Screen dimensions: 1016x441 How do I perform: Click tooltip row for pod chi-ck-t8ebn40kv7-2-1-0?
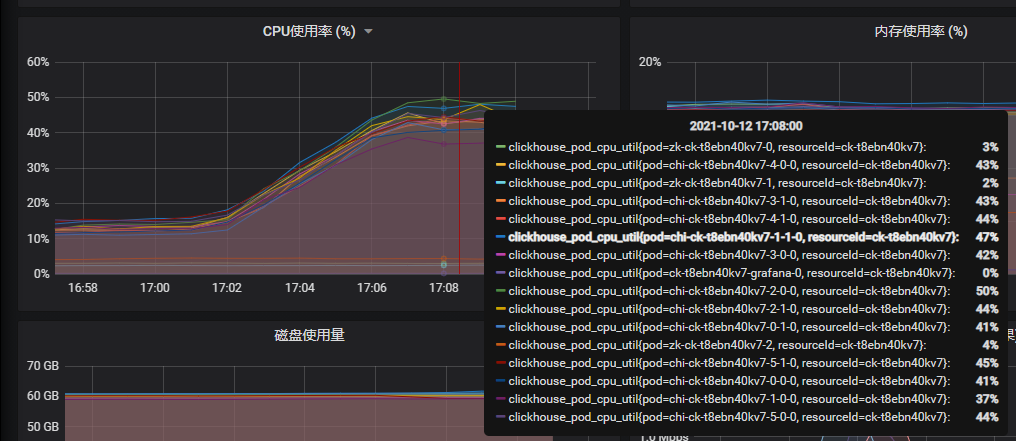(746, 309)
